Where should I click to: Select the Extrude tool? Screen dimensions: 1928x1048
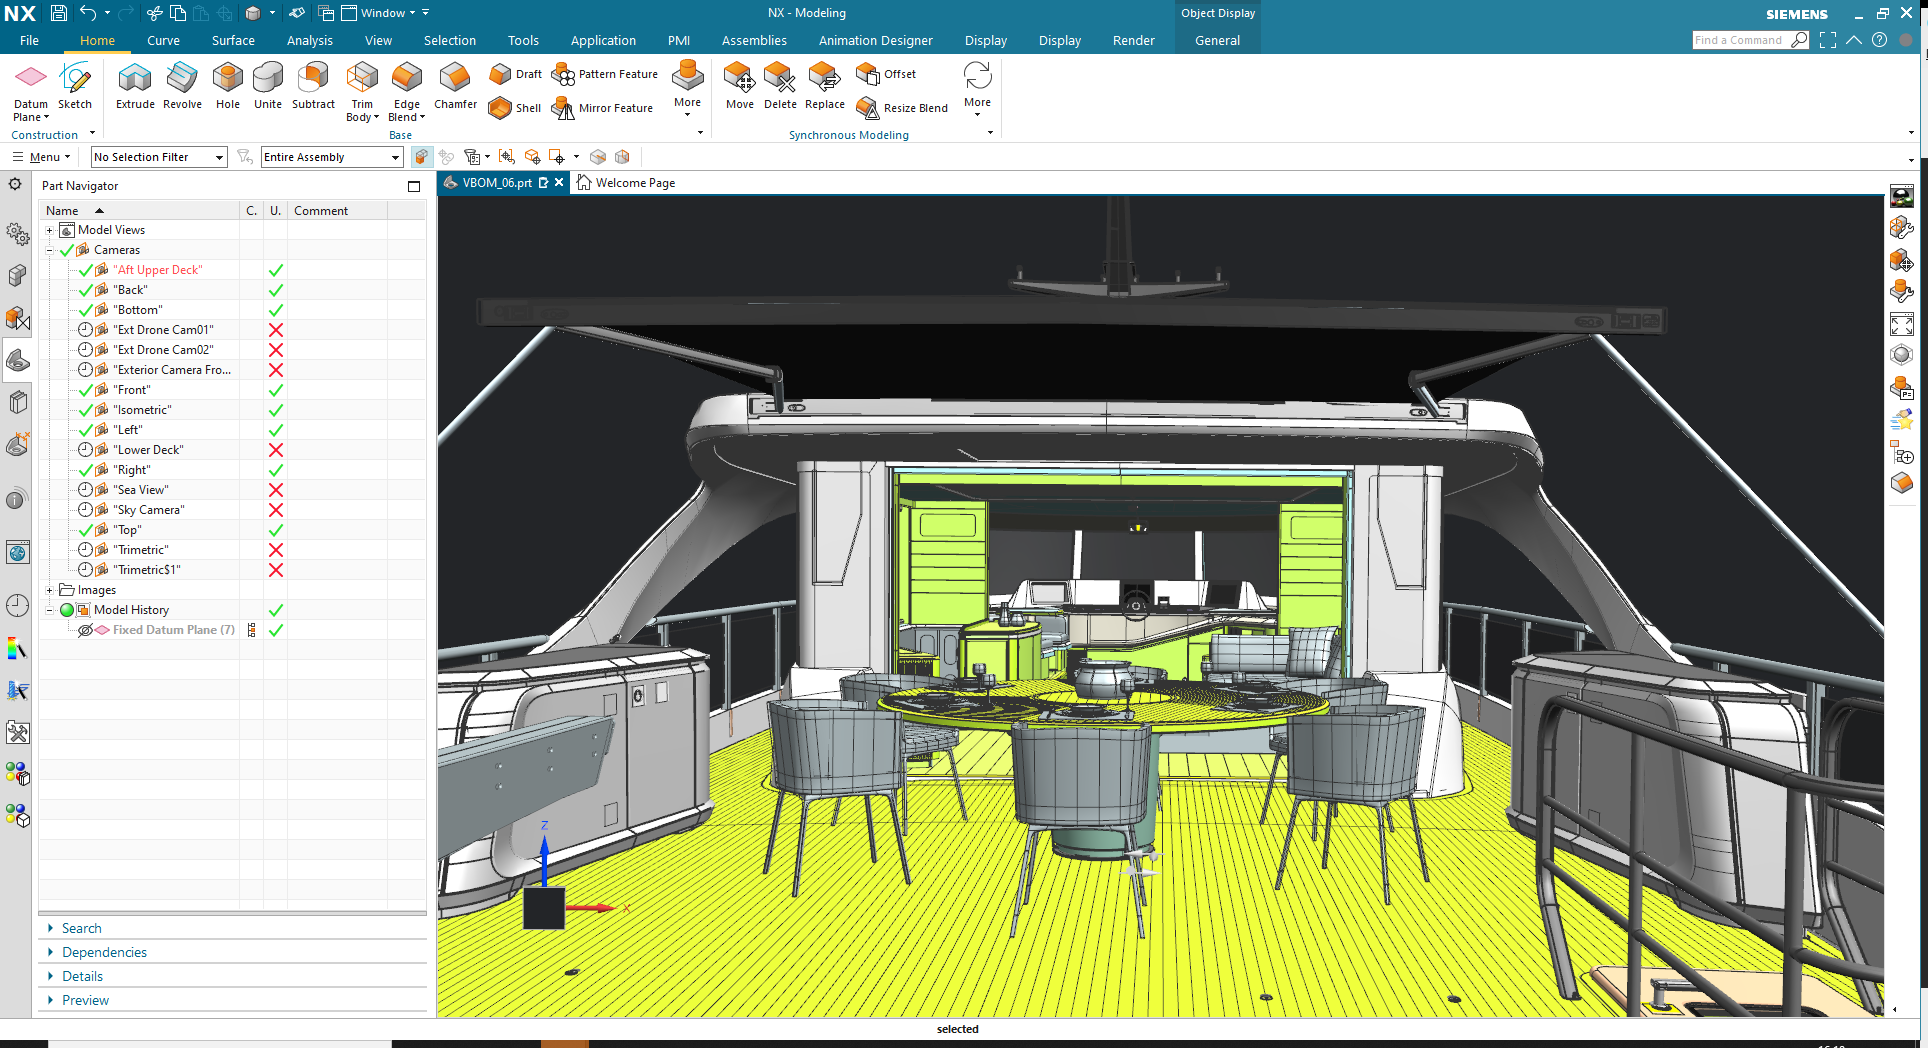(x=135, y=84)
